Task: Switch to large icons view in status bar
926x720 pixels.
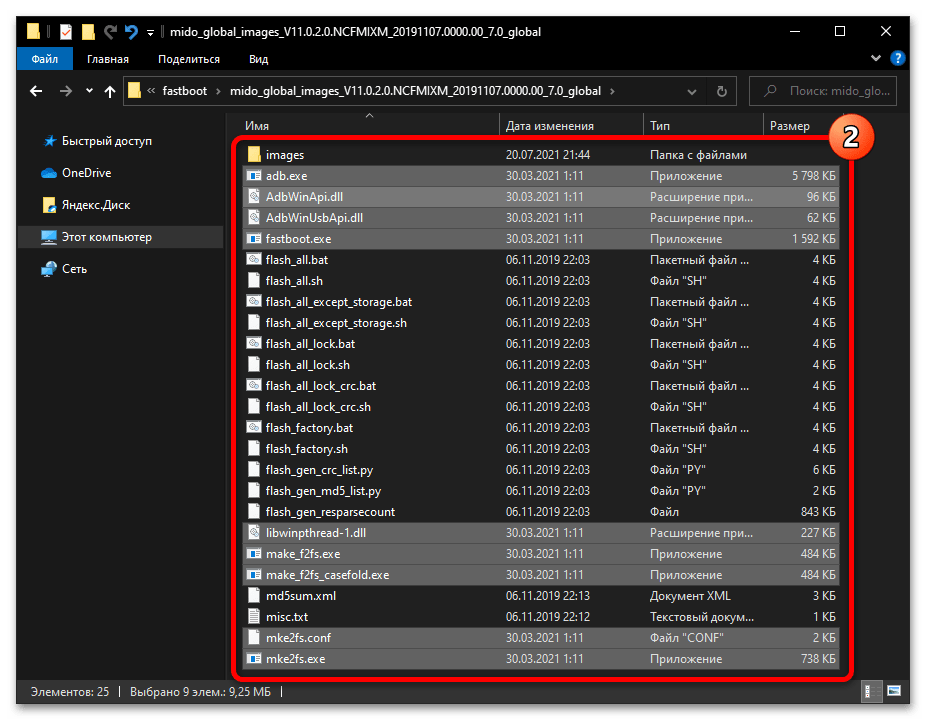Action: tap(894, 691)
